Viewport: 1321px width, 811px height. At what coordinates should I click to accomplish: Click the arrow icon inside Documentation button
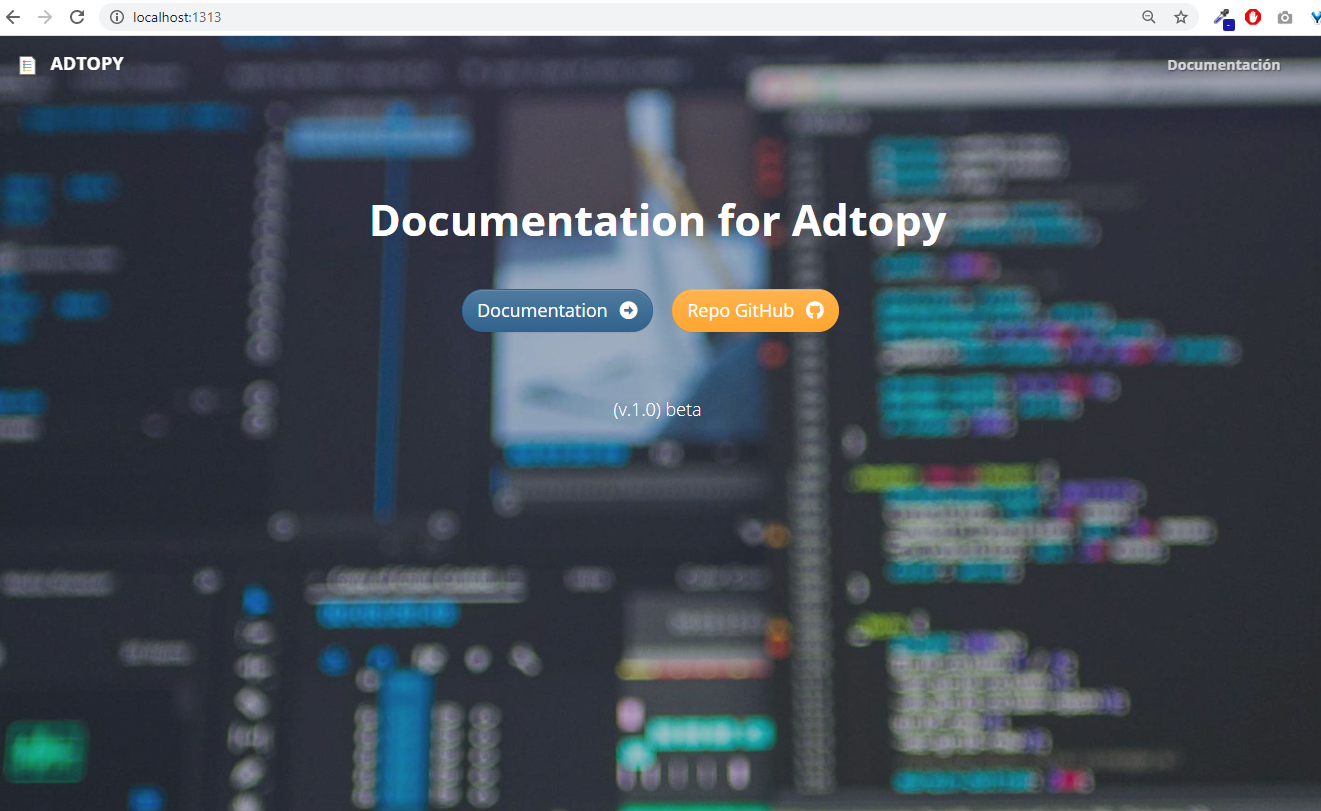pyautogui.click(x=628, y=311)
